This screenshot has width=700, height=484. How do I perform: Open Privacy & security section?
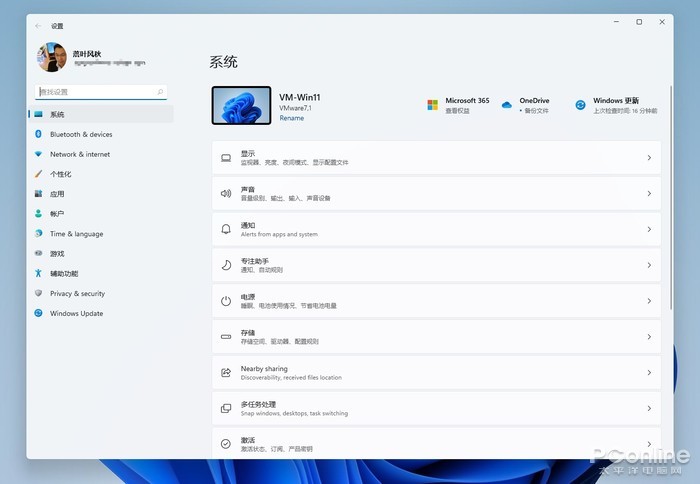[x=77, y=293]
